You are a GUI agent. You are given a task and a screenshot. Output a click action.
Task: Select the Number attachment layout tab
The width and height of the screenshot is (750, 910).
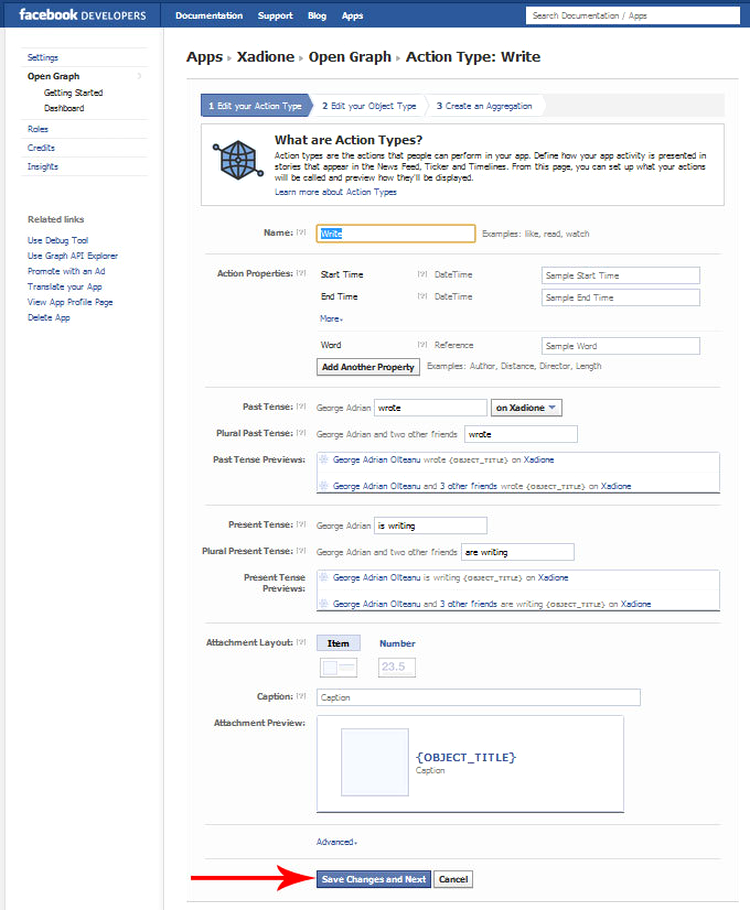point(397,643)
